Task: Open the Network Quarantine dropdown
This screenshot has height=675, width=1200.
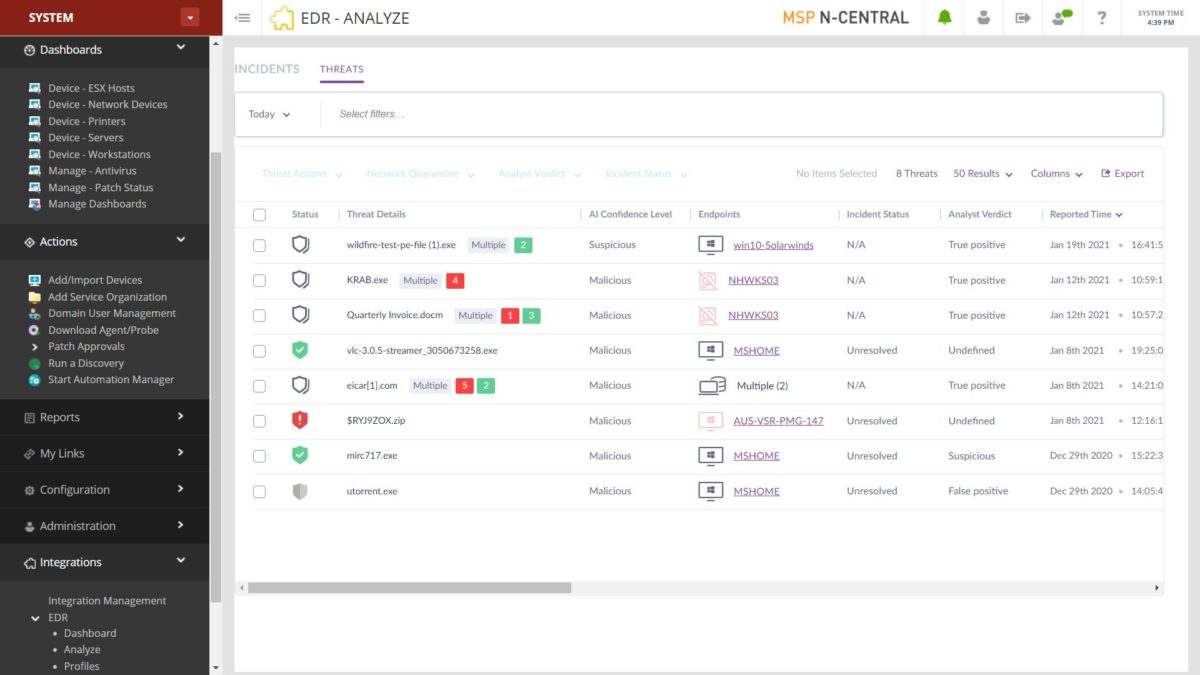Action: [x=420, y=174]
